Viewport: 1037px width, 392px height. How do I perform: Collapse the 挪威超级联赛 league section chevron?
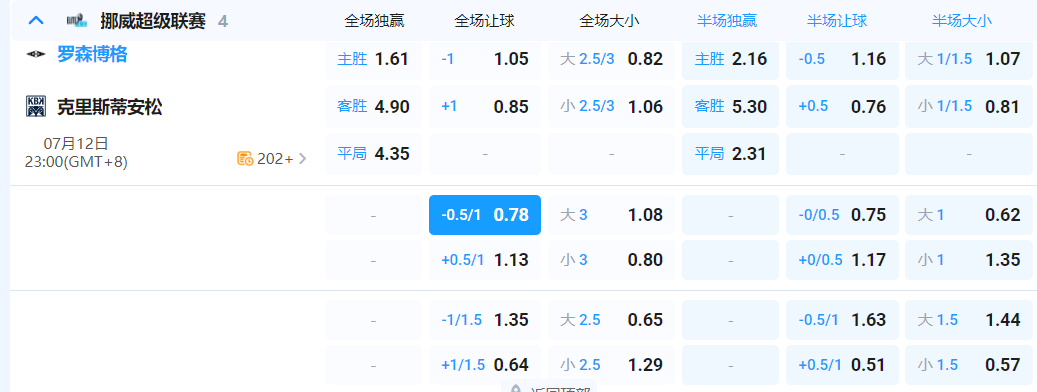[36, 20]
